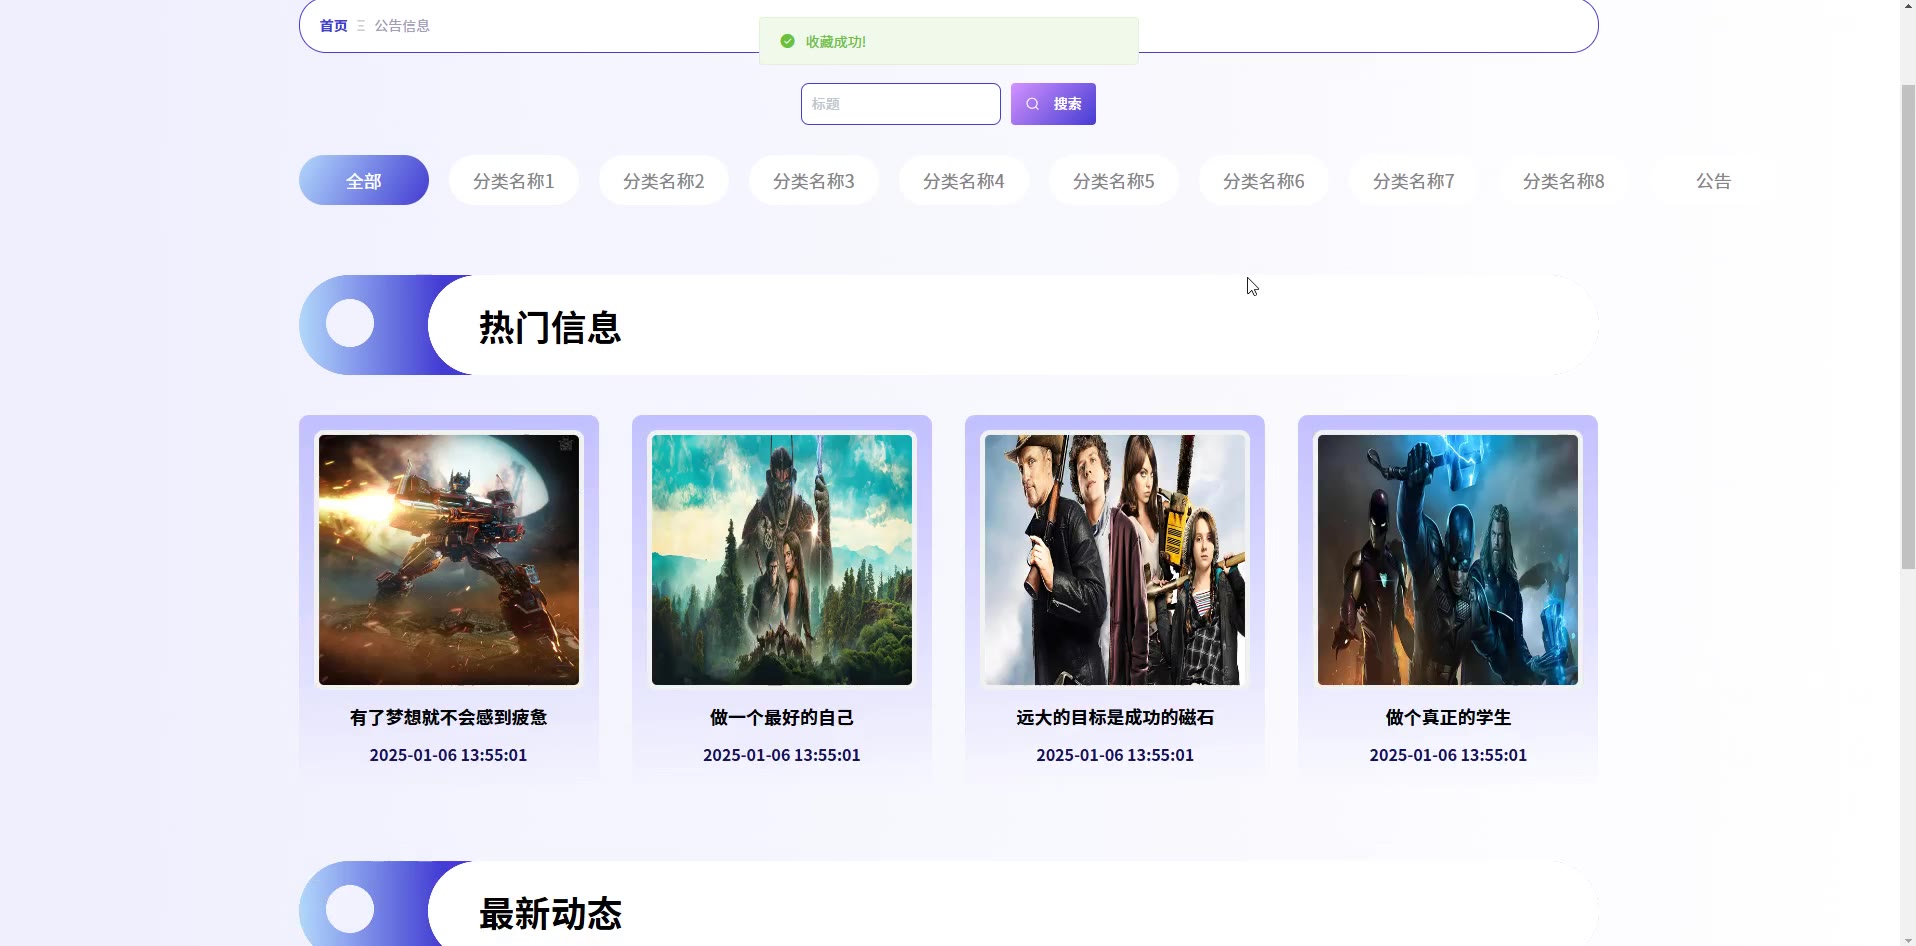
Task: Switch to the 分类名称7 category
Action: [1414, 180]
